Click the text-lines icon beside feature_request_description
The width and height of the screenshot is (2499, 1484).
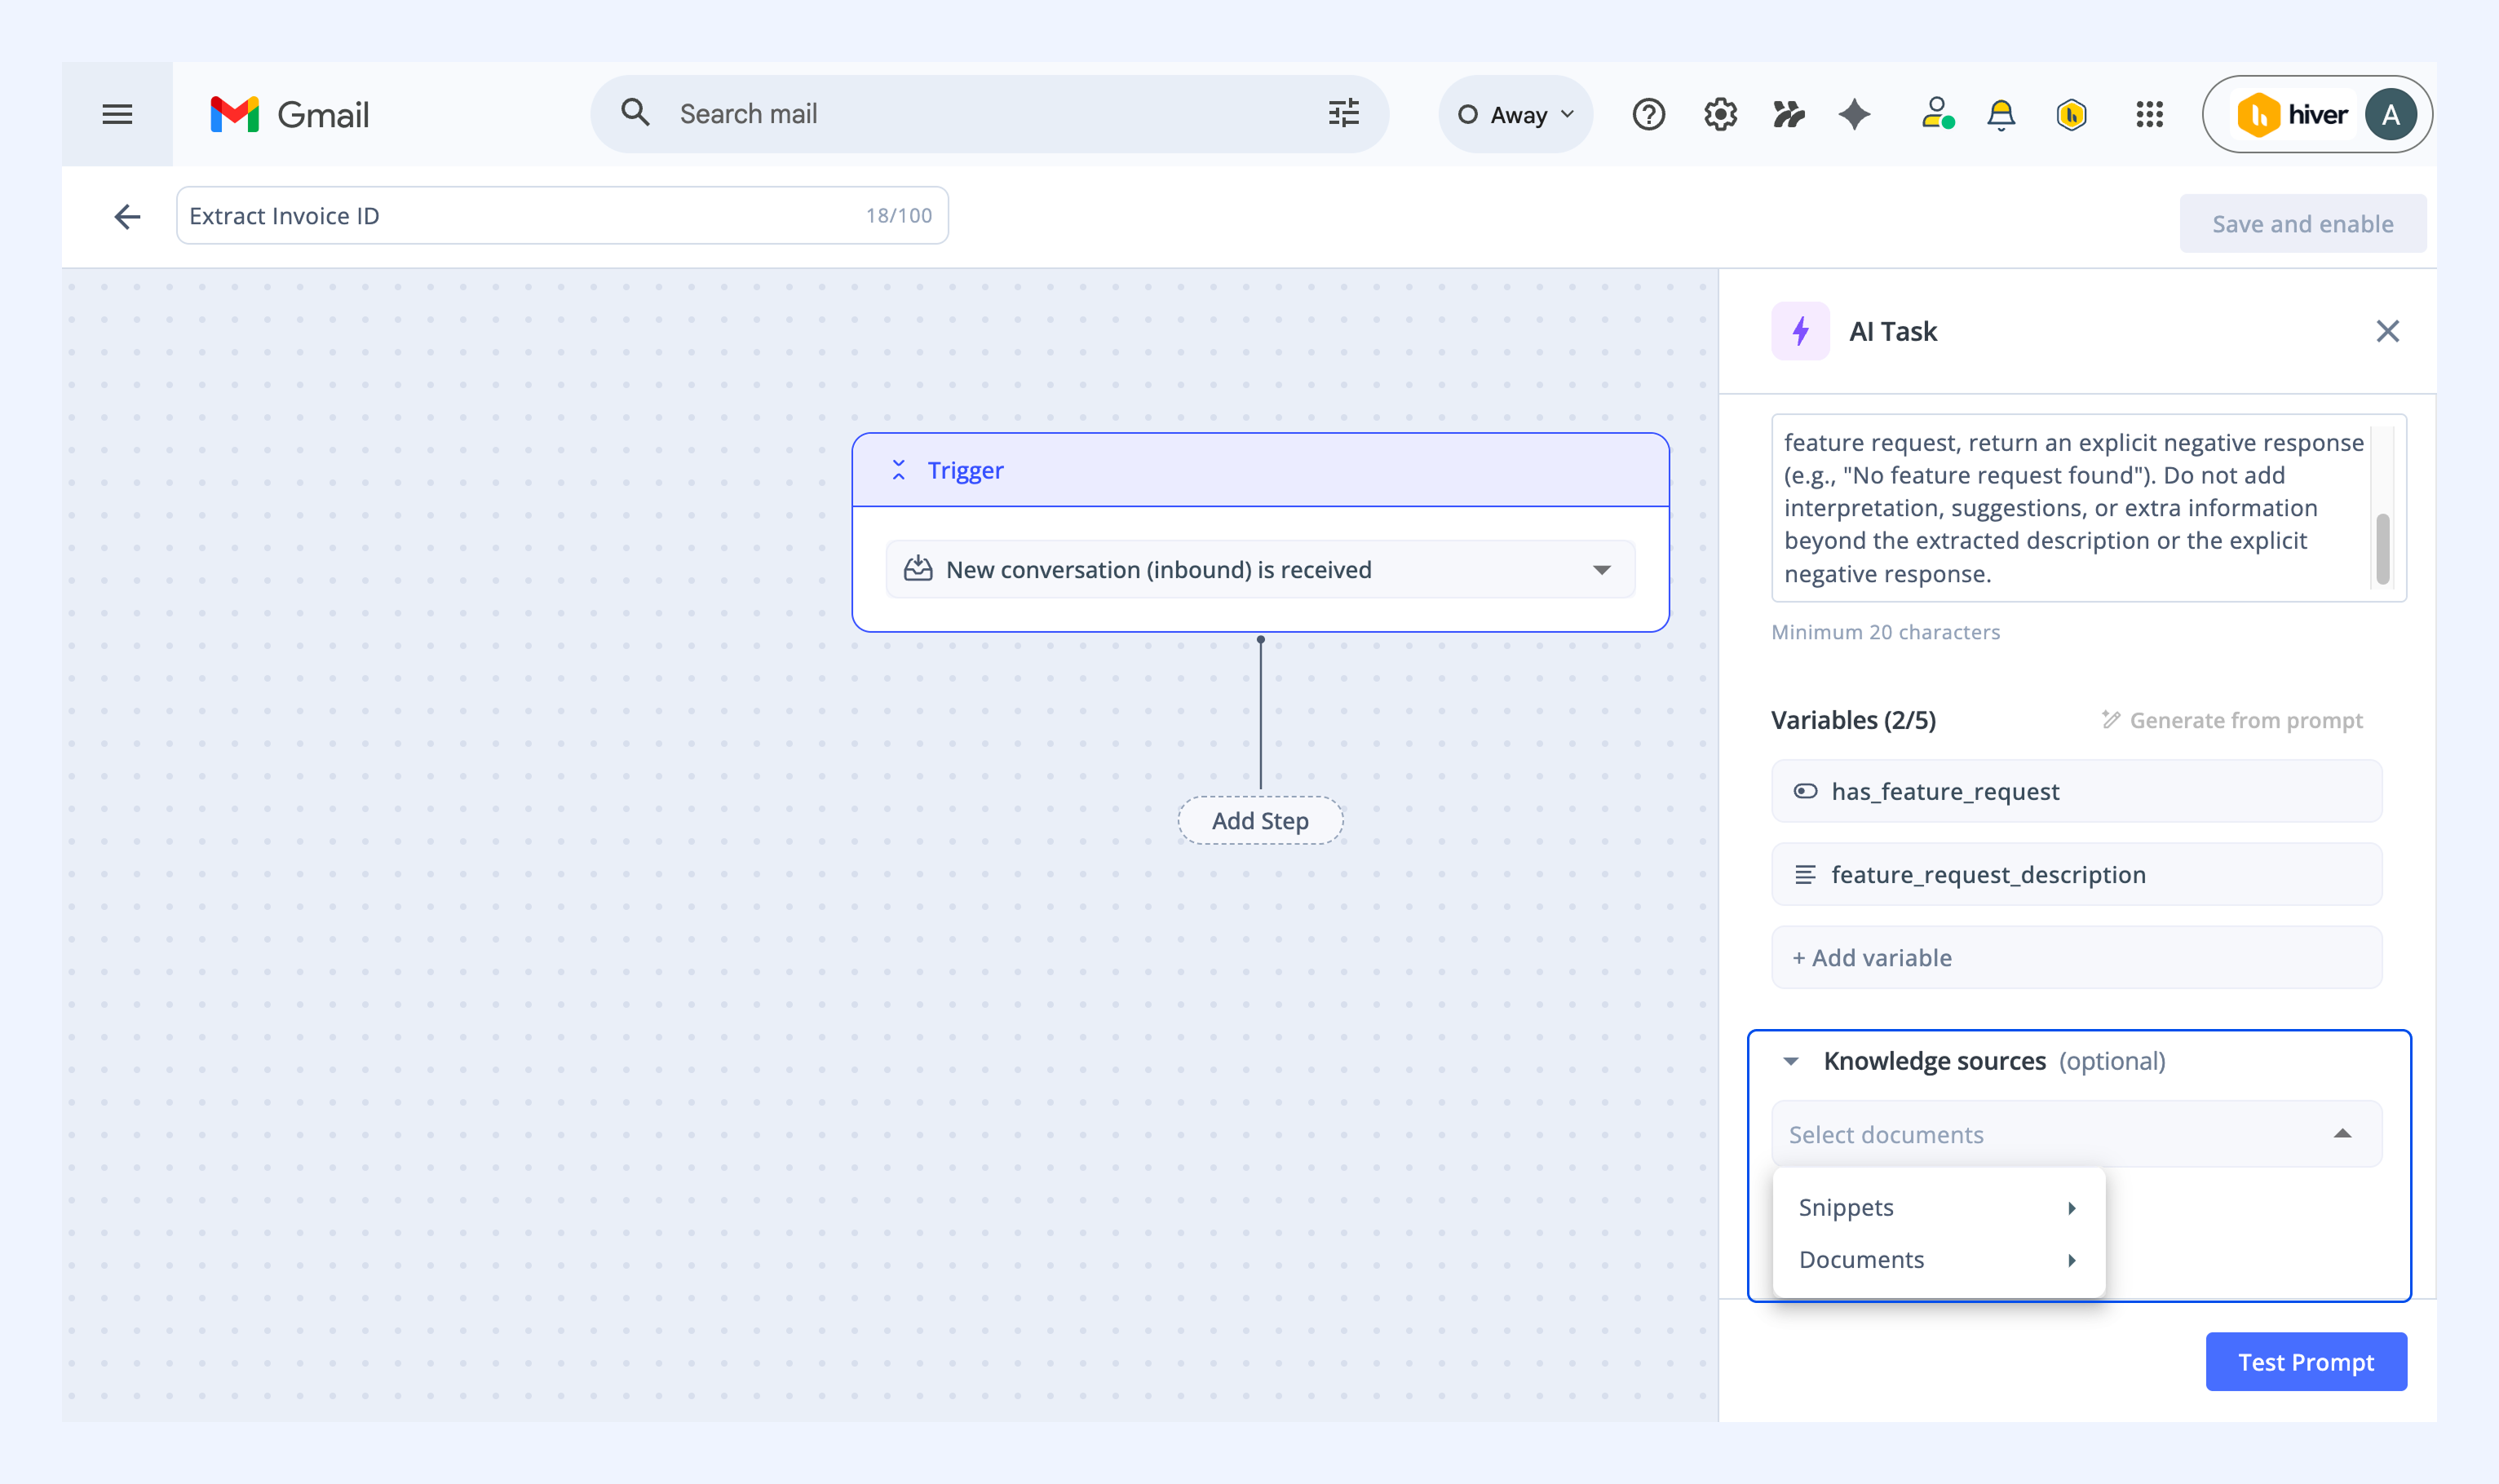pos(1804,874)
